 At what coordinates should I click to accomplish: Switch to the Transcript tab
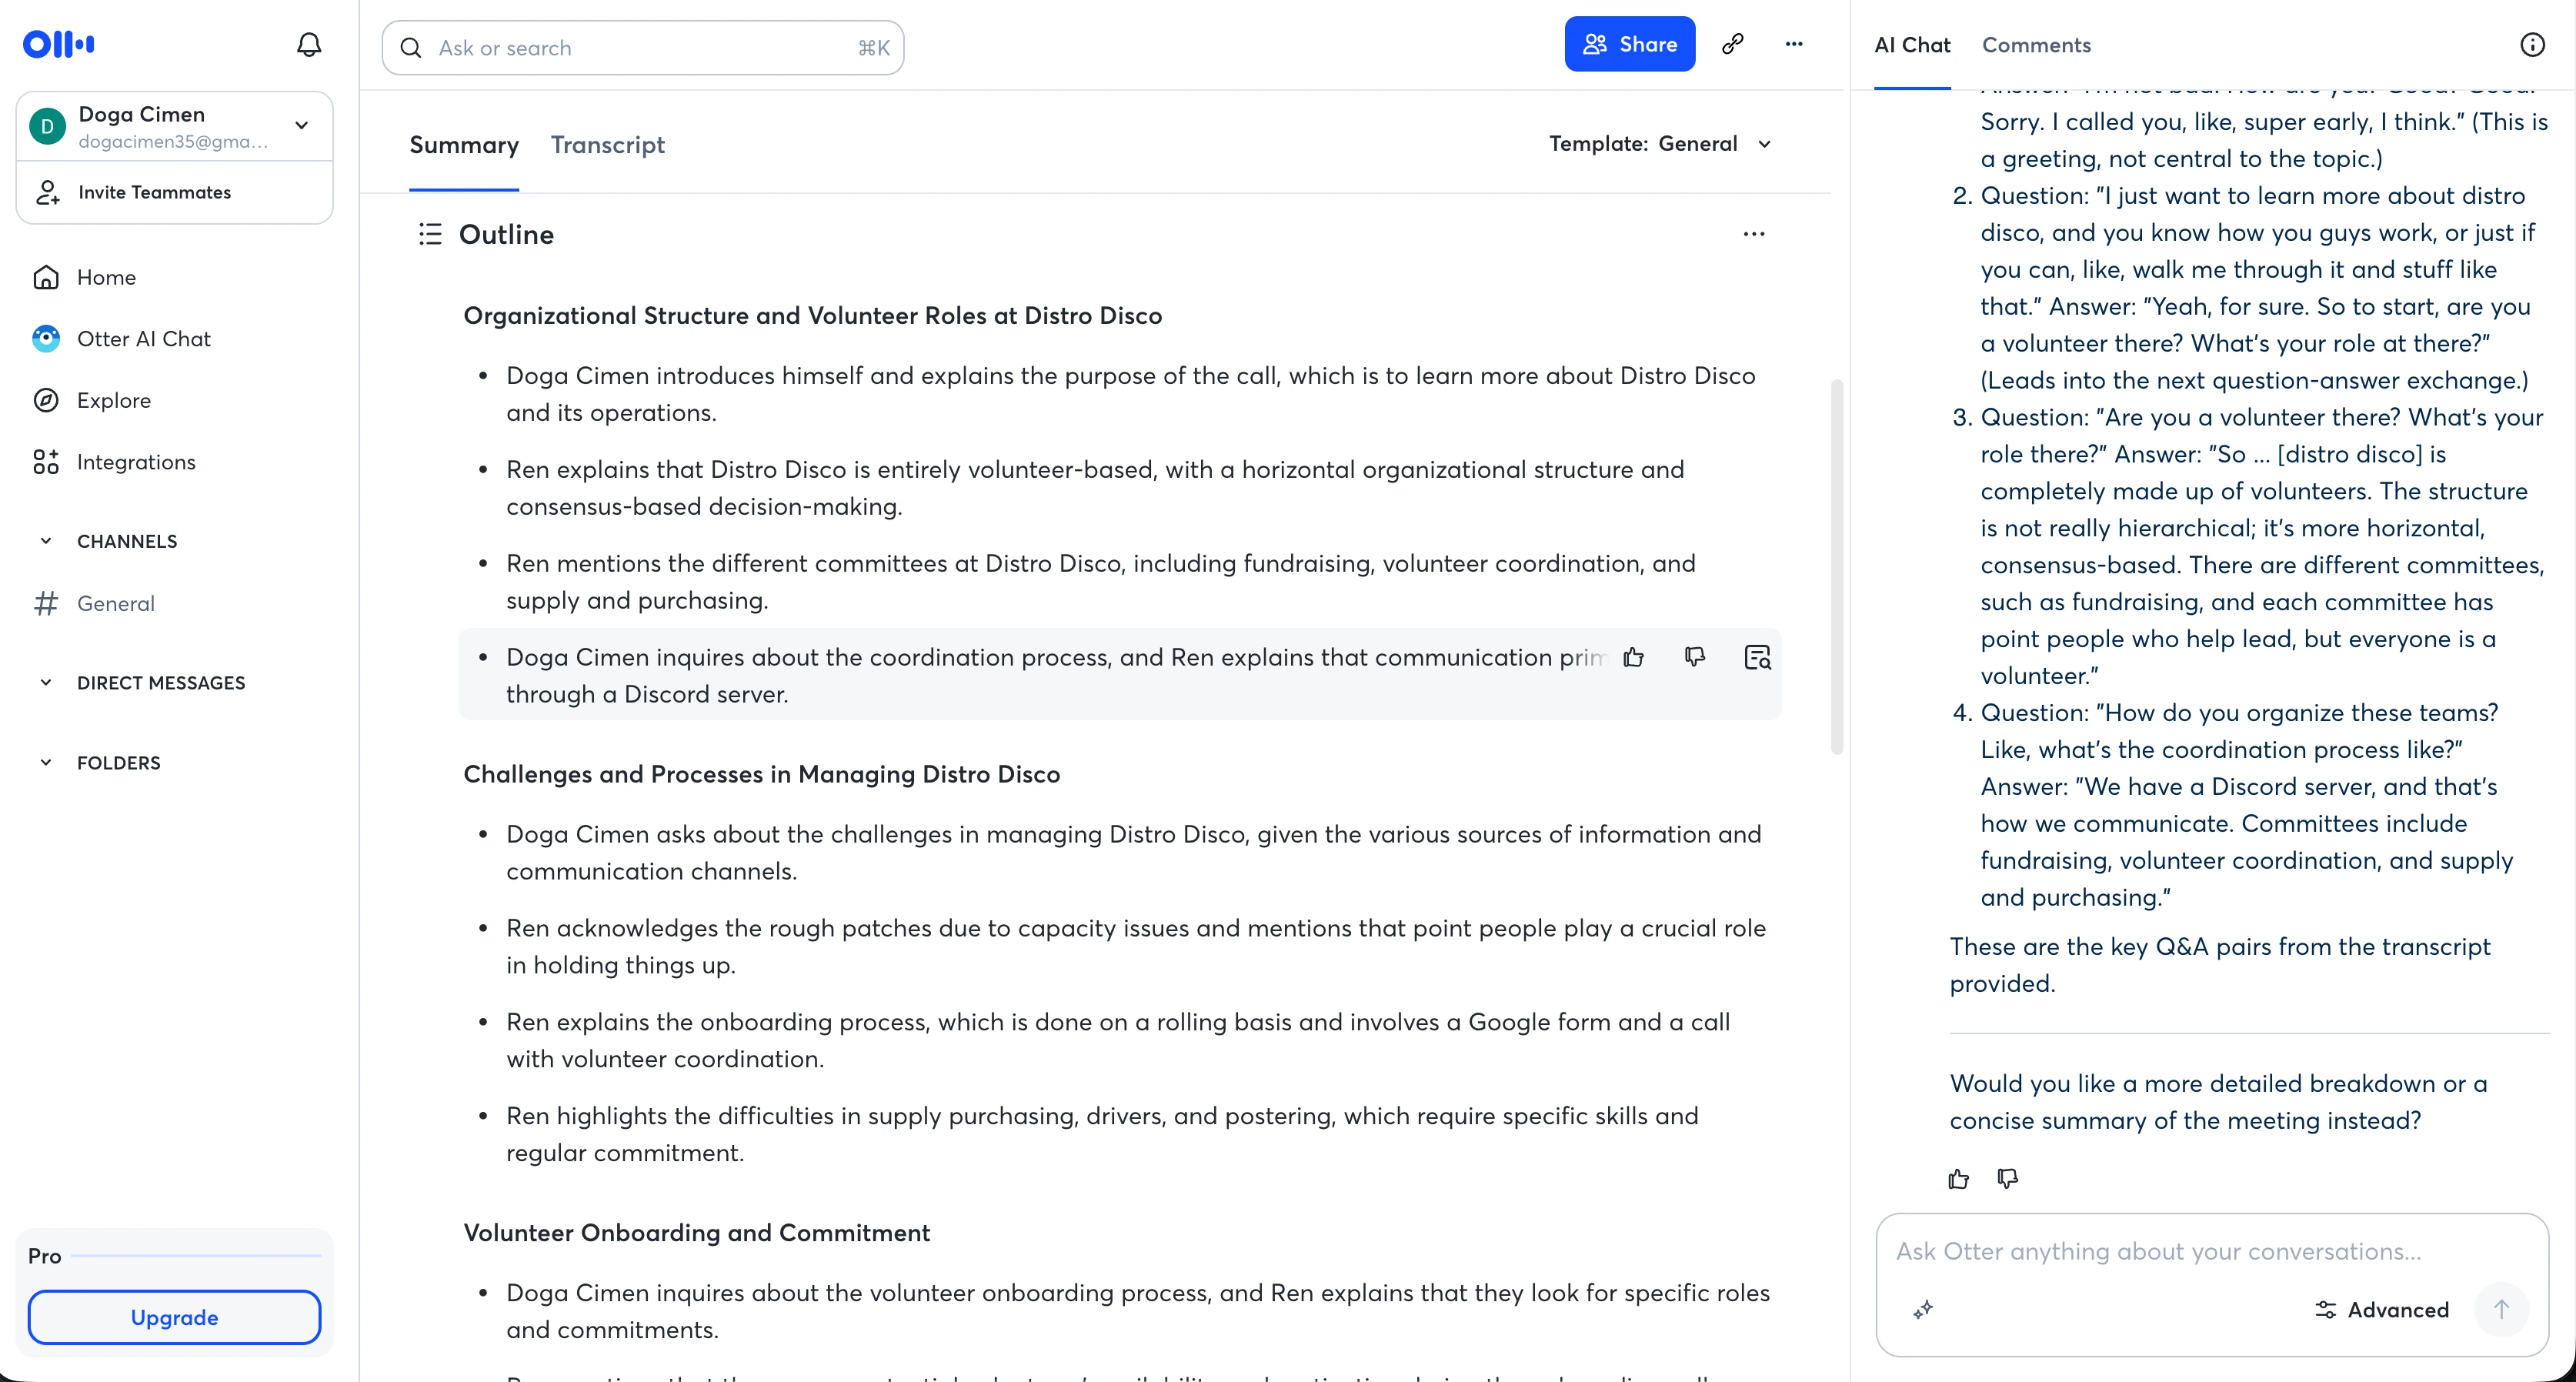pyautogui.click(x=607, y=145)
